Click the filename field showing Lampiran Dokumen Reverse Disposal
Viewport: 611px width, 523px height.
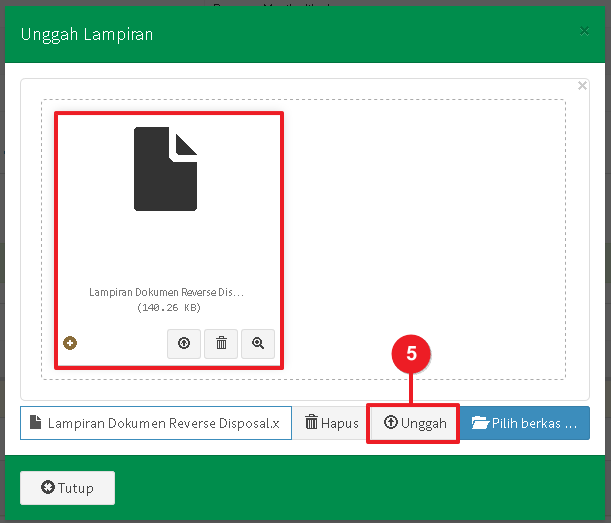coord(160,423)
